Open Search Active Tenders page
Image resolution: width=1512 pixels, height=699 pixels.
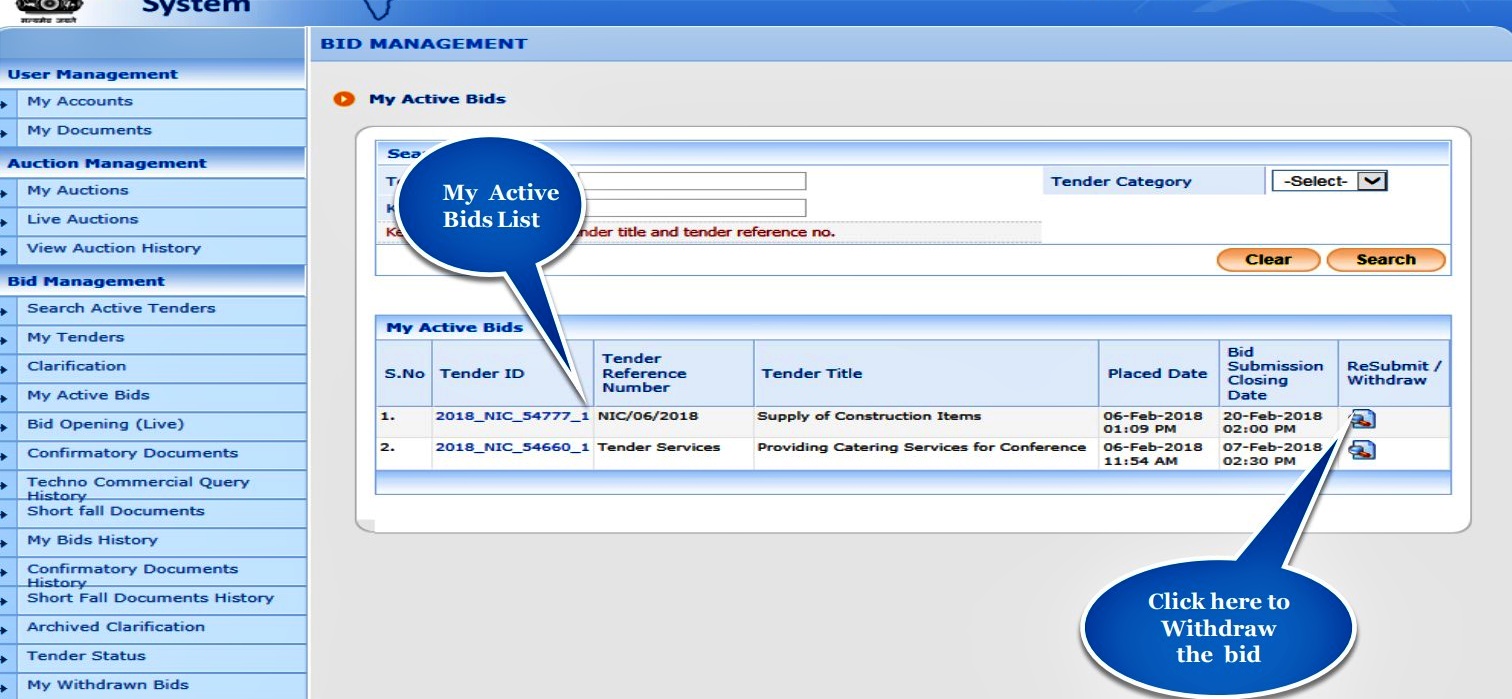(x=121, y=308)
